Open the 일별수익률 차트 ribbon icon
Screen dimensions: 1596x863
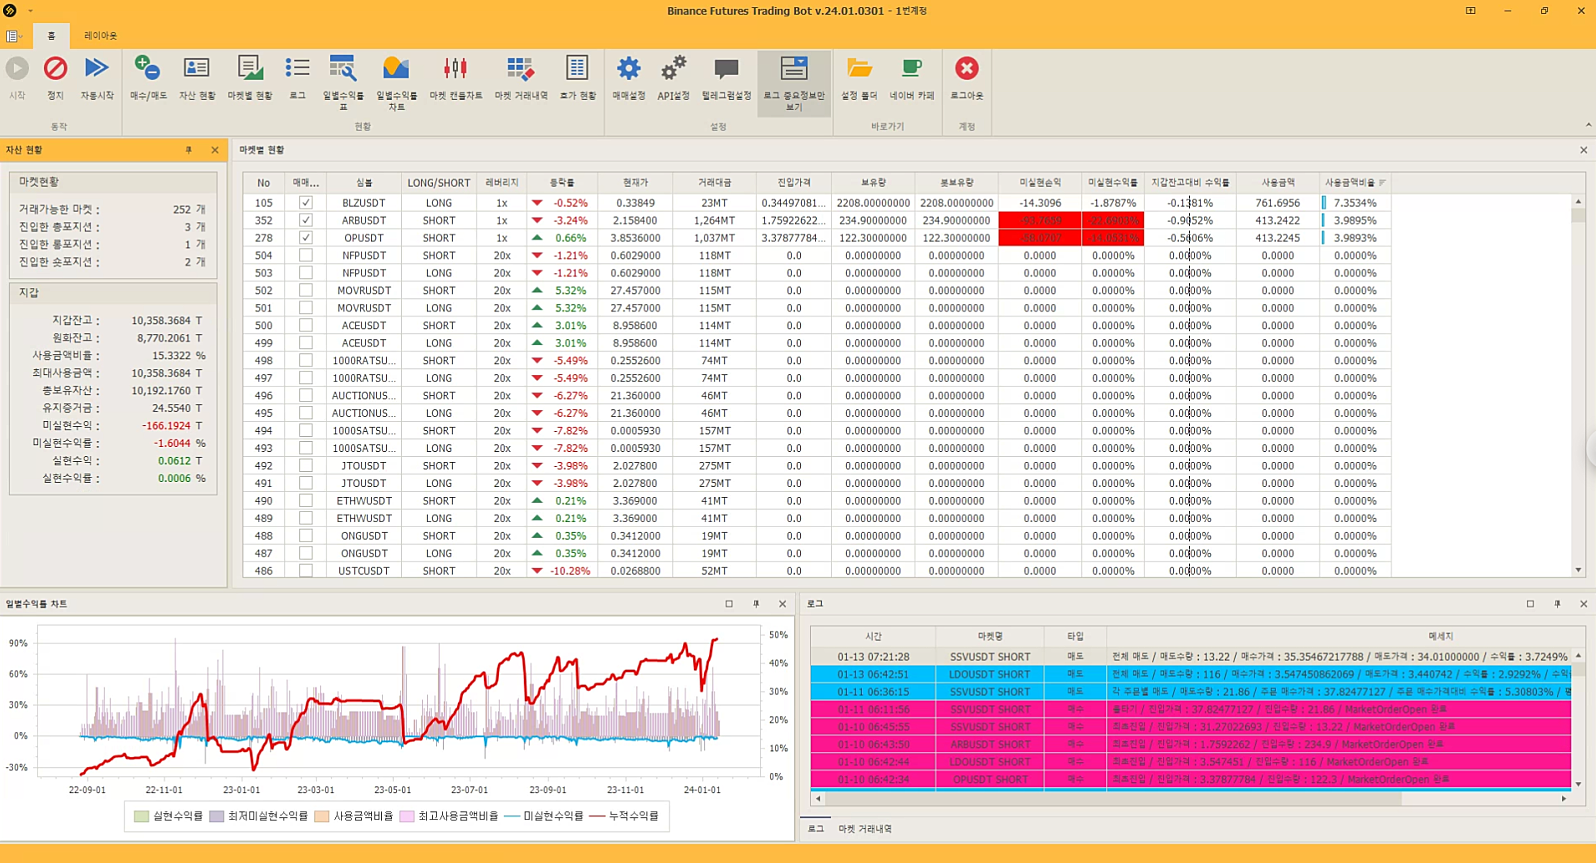point(396,68)
